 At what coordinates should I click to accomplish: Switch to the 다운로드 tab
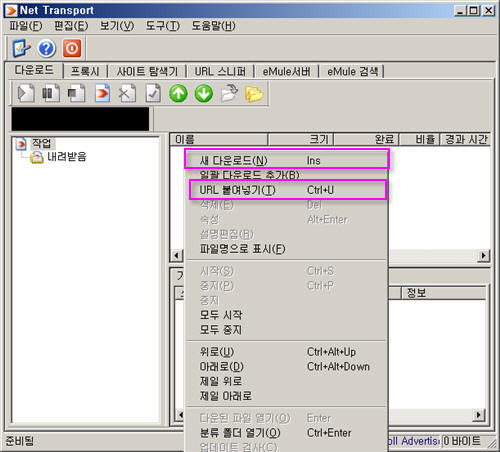[34, 70]
